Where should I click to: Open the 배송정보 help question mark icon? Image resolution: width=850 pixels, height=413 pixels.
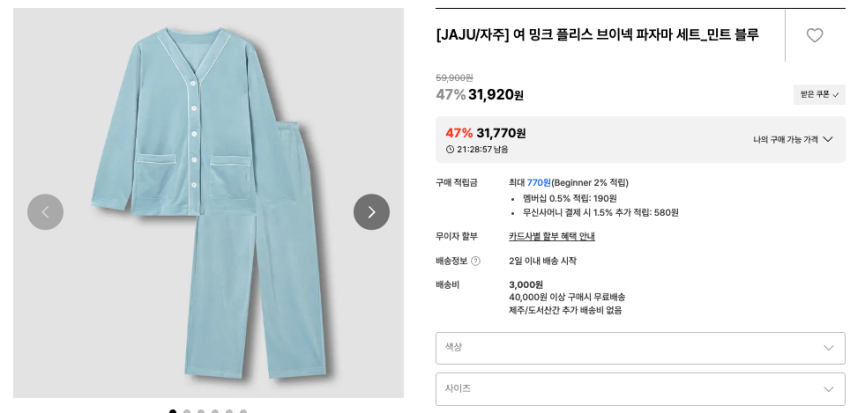point(476,261)
